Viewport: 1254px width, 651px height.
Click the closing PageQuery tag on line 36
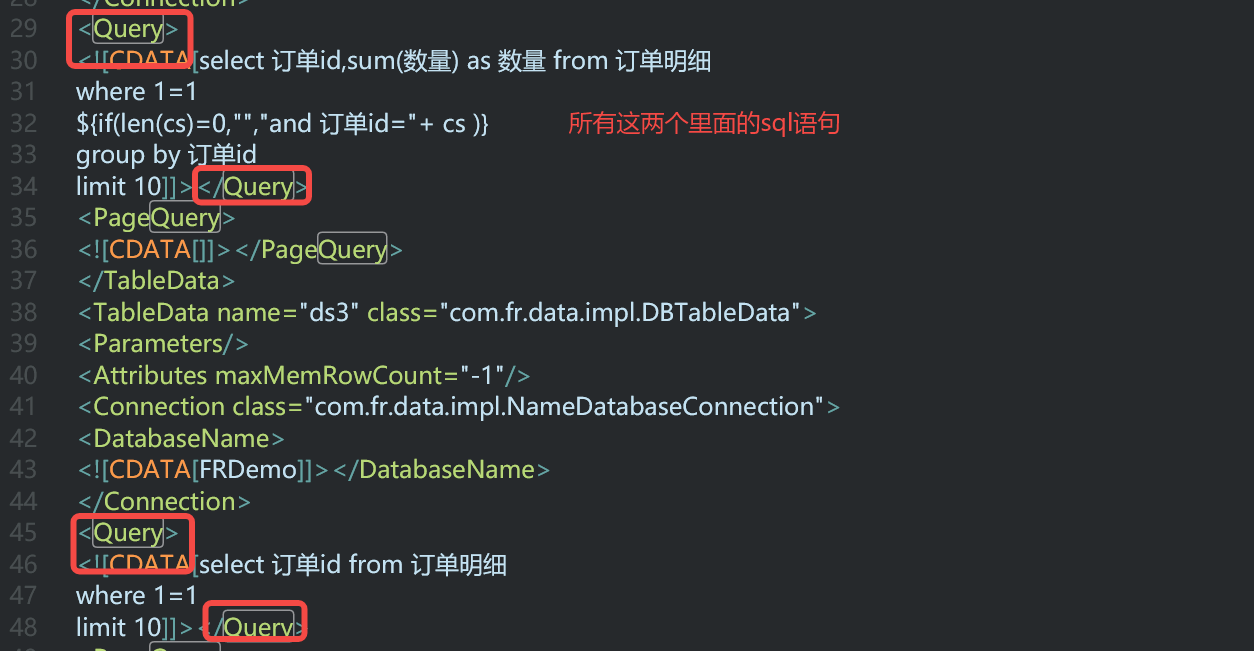tap(318, 249)
